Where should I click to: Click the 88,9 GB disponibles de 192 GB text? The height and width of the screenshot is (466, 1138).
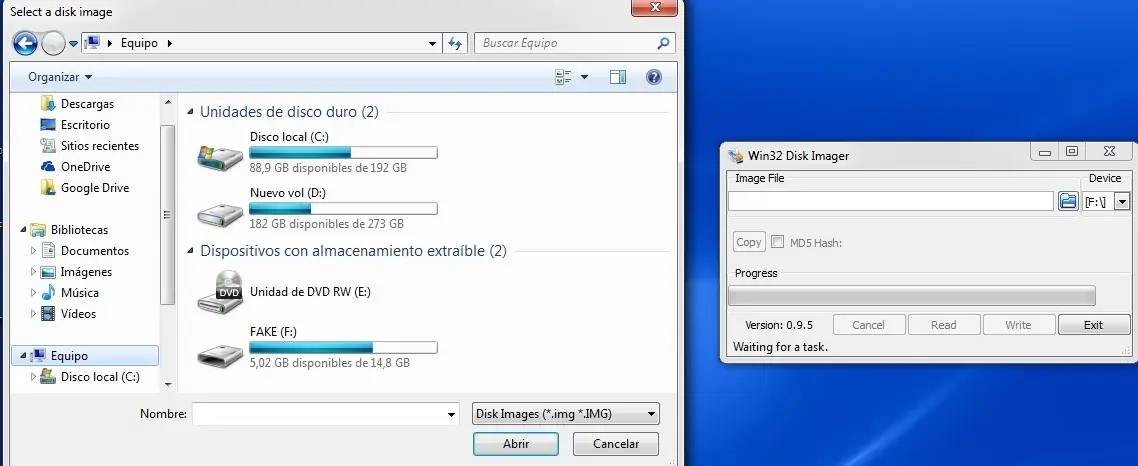(328, 168)
